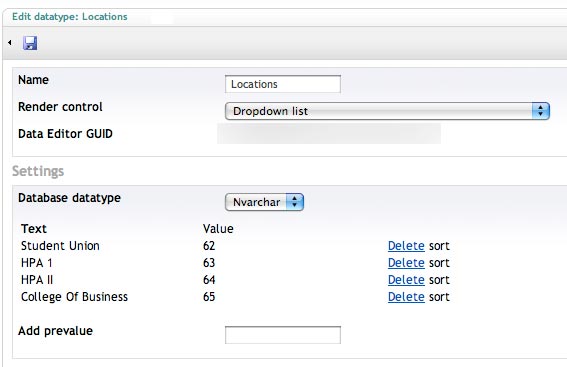Delete the HPA II prevalue
The image size is (567, 367).
tap(406, 280)
